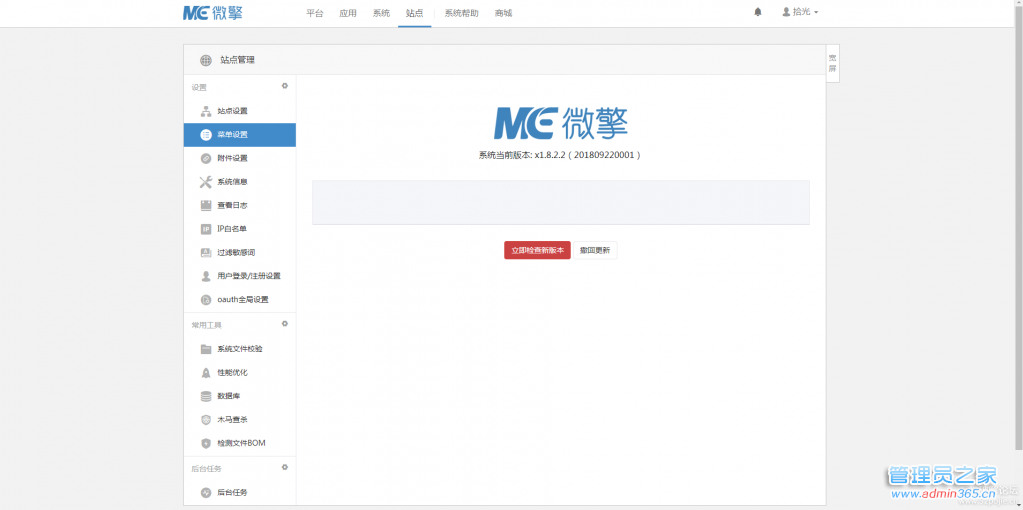Open the 系统帮助 menu
The image size is (1023, 510).
(461, 13)
